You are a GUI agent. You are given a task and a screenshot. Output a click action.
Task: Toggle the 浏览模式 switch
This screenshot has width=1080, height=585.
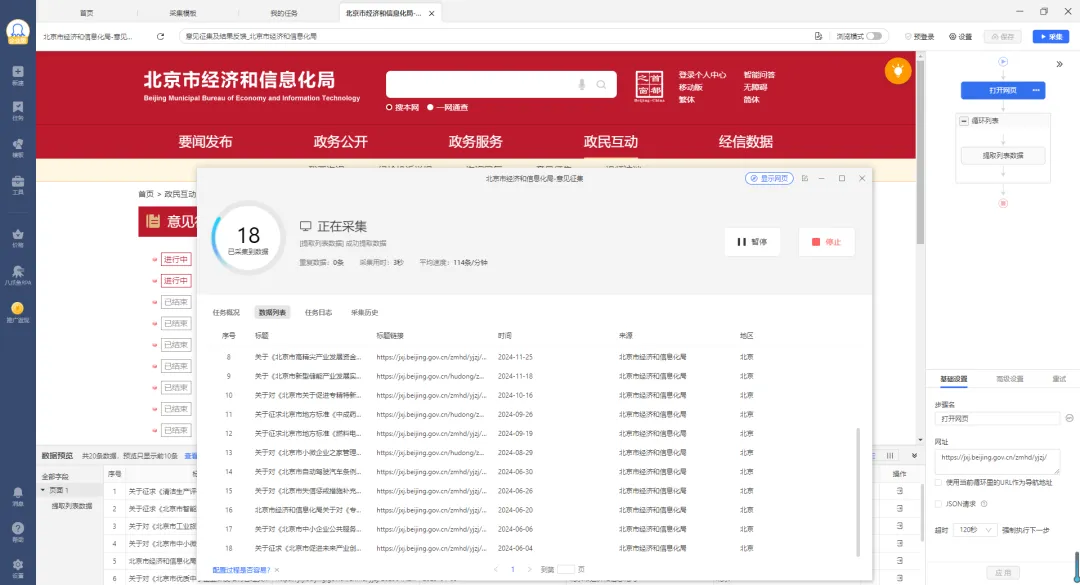click(874, 37)
